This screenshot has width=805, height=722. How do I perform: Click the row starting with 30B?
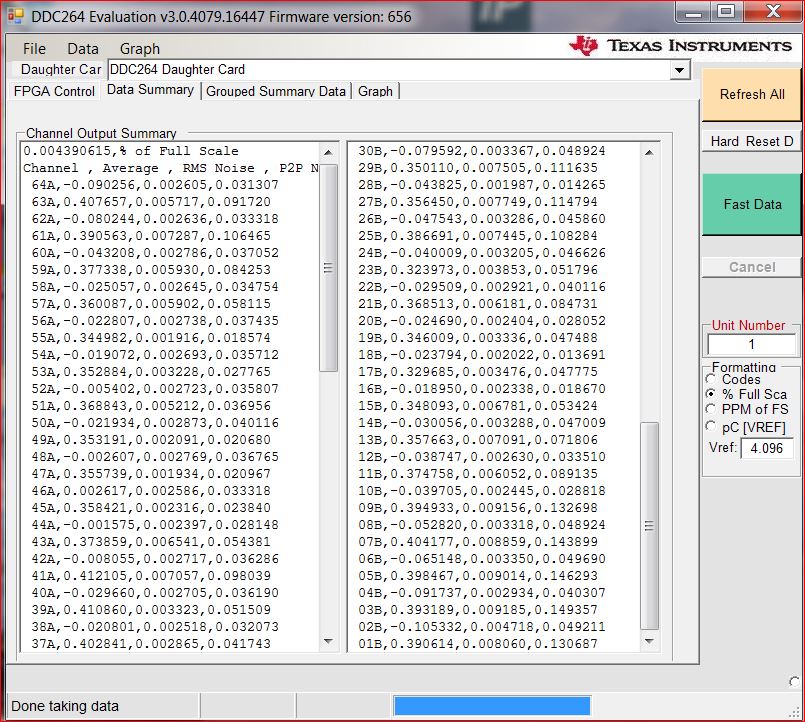482,151
